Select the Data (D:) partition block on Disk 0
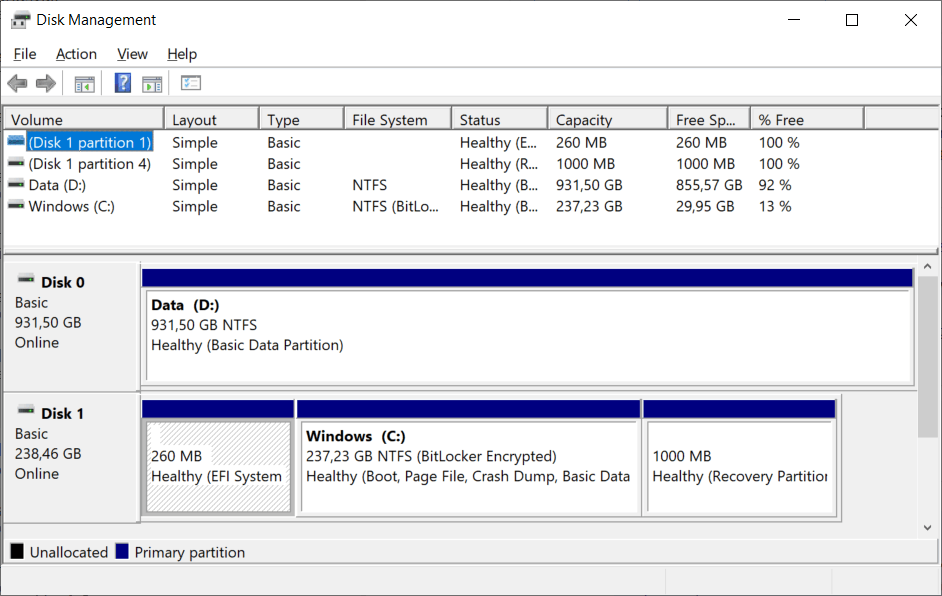Viewport: 942px width, 596px height. [528, 327]
